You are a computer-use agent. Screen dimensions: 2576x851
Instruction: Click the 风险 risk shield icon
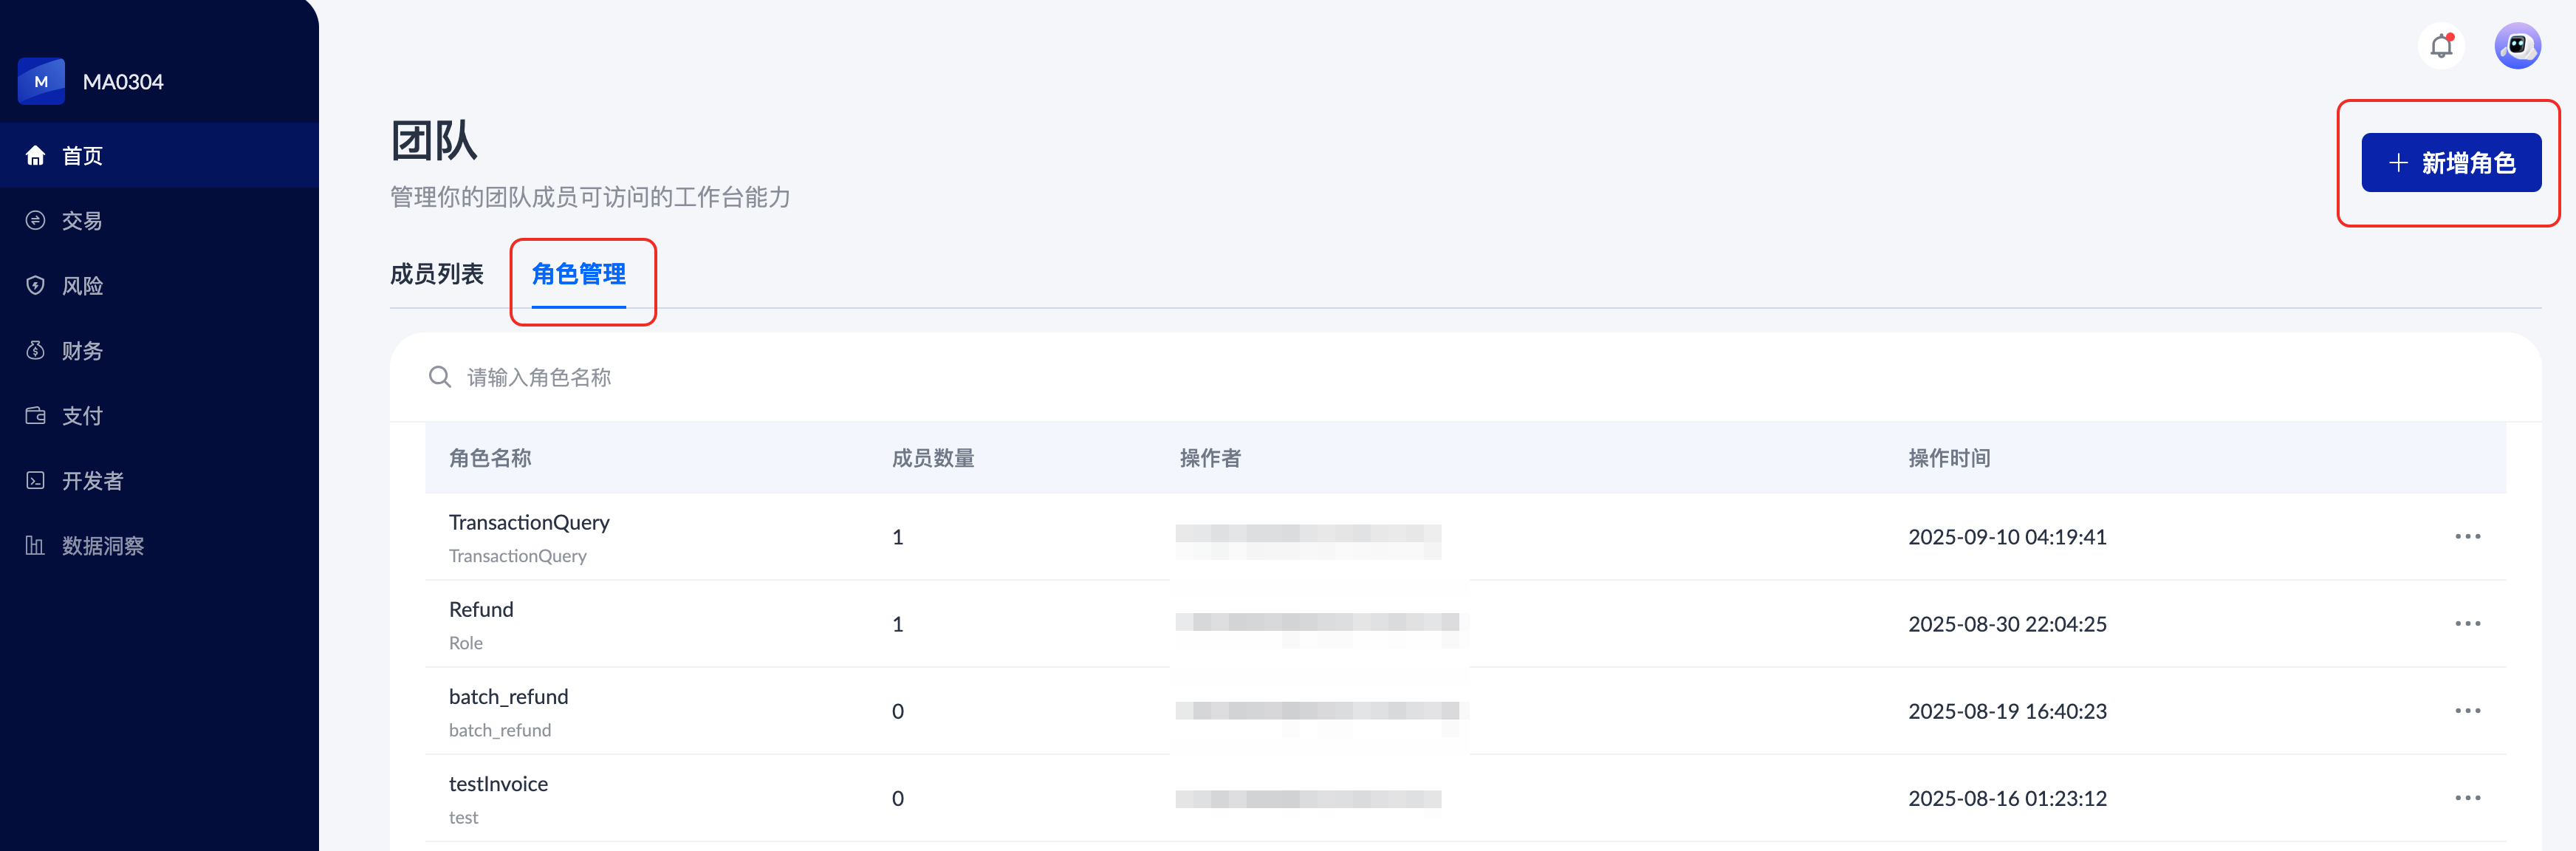pos(36,285)
